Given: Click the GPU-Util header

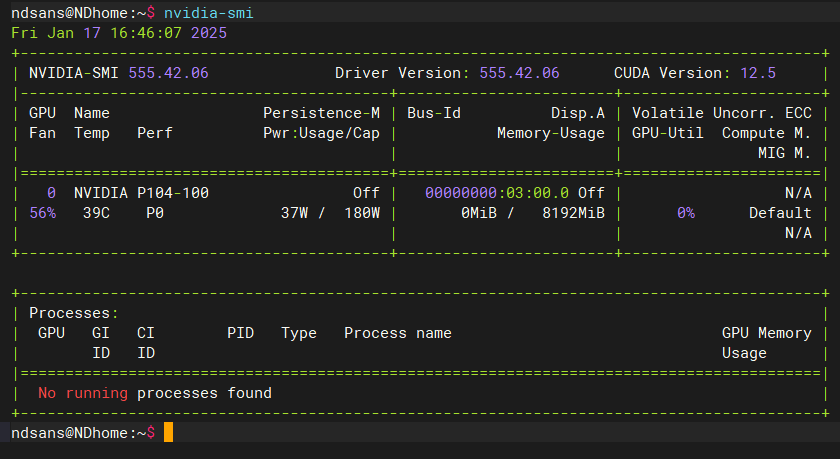Looking at the screenshot, I should pyautogui.click(x=668, y=133).
